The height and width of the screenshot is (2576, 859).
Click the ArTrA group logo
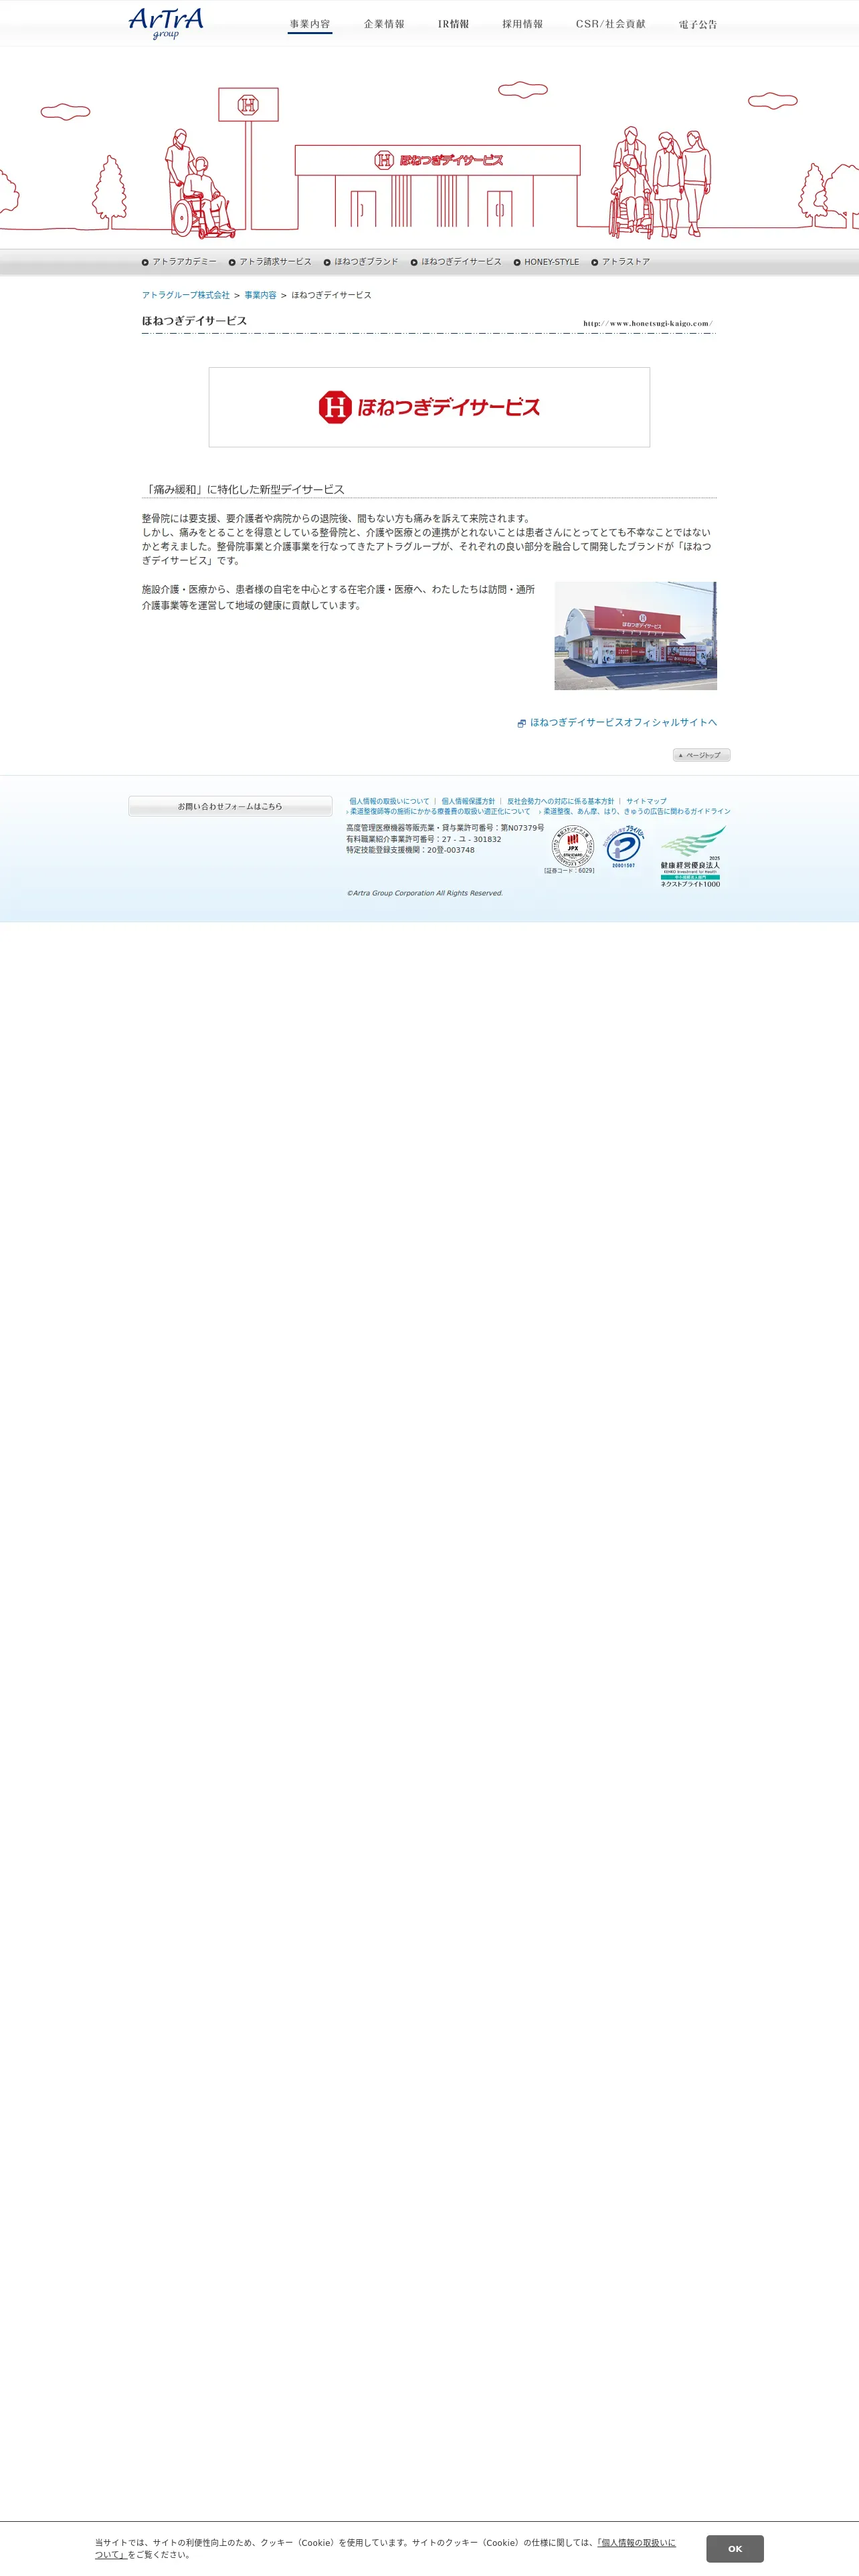[x=166, y=23]
